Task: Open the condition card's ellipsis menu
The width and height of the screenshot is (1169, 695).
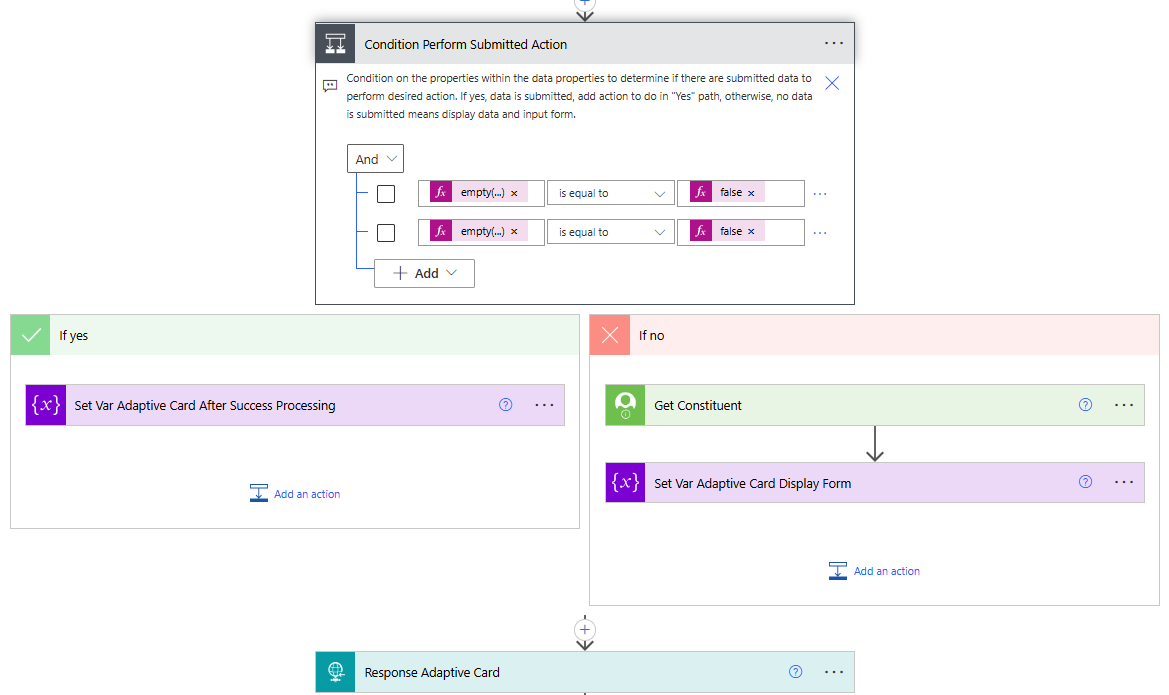Action: point(834,43)
